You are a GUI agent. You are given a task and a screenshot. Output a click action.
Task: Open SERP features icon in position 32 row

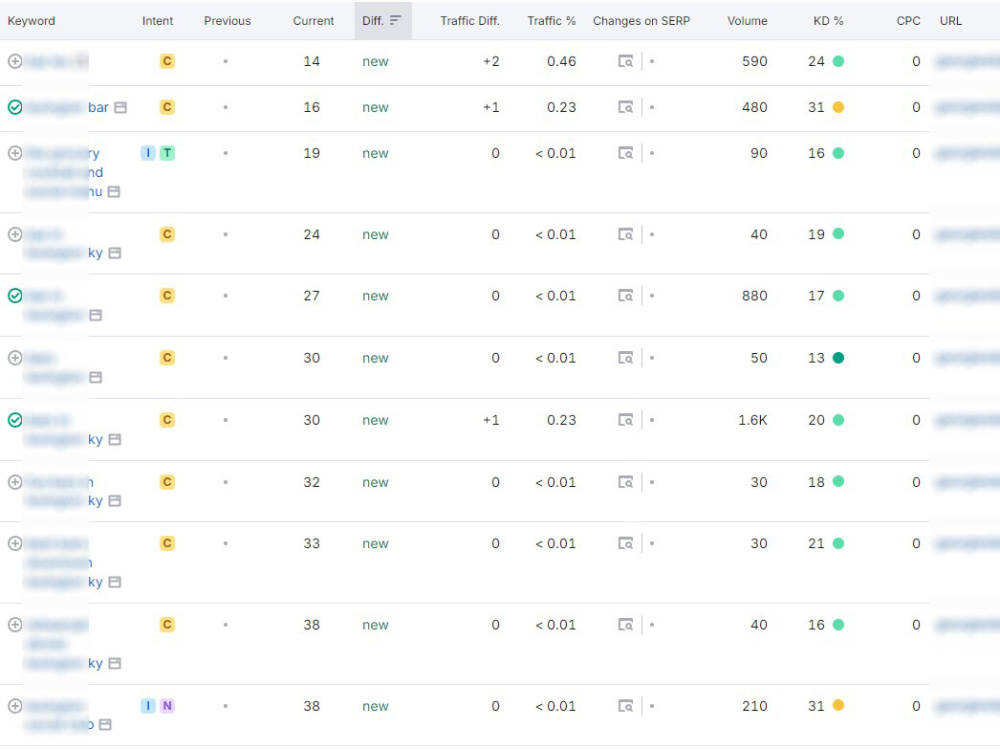pos(115,501)
